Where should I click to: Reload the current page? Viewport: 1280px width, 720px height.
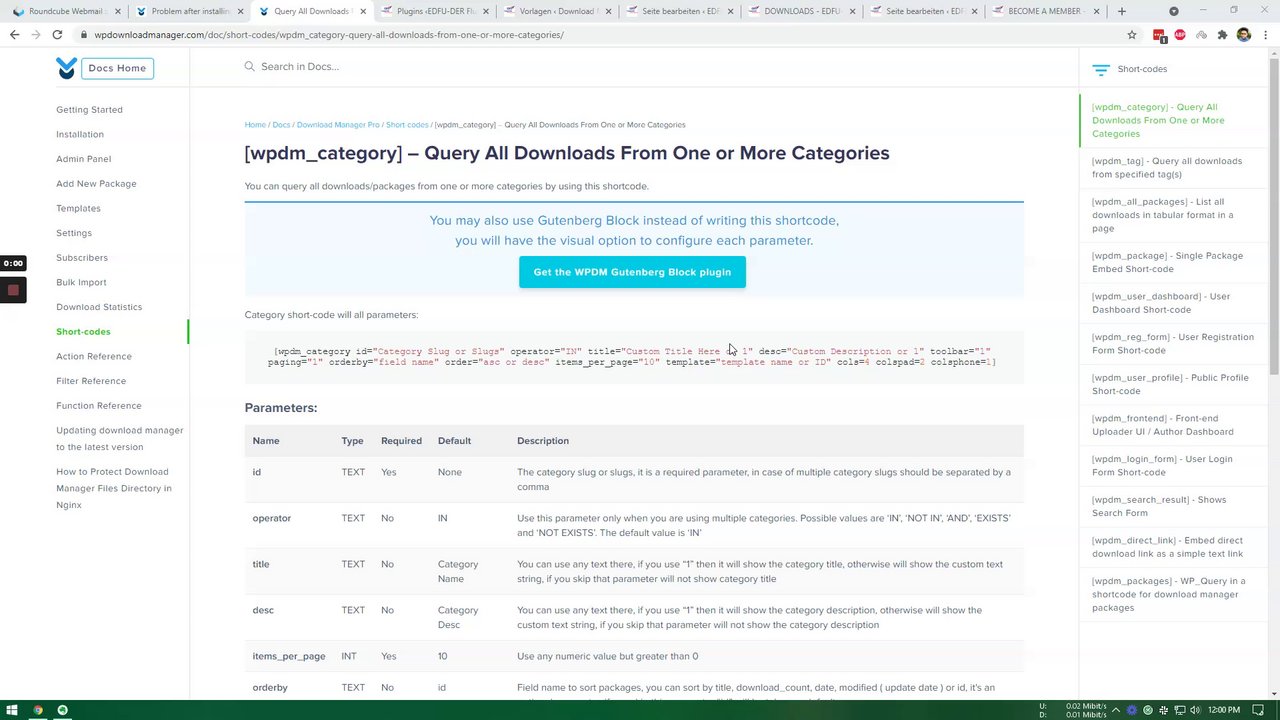click(x=57, y=34)
